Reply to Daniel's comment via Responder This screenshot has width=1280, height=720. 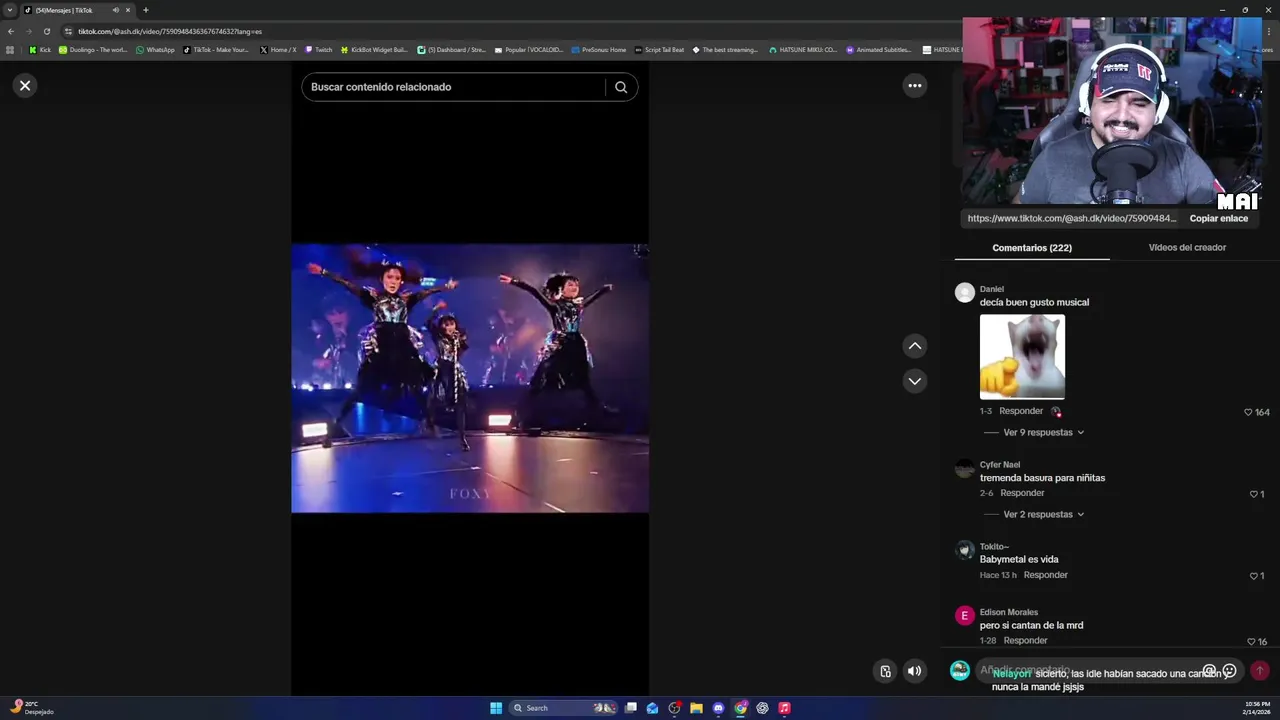click(x=1021, y=411)
